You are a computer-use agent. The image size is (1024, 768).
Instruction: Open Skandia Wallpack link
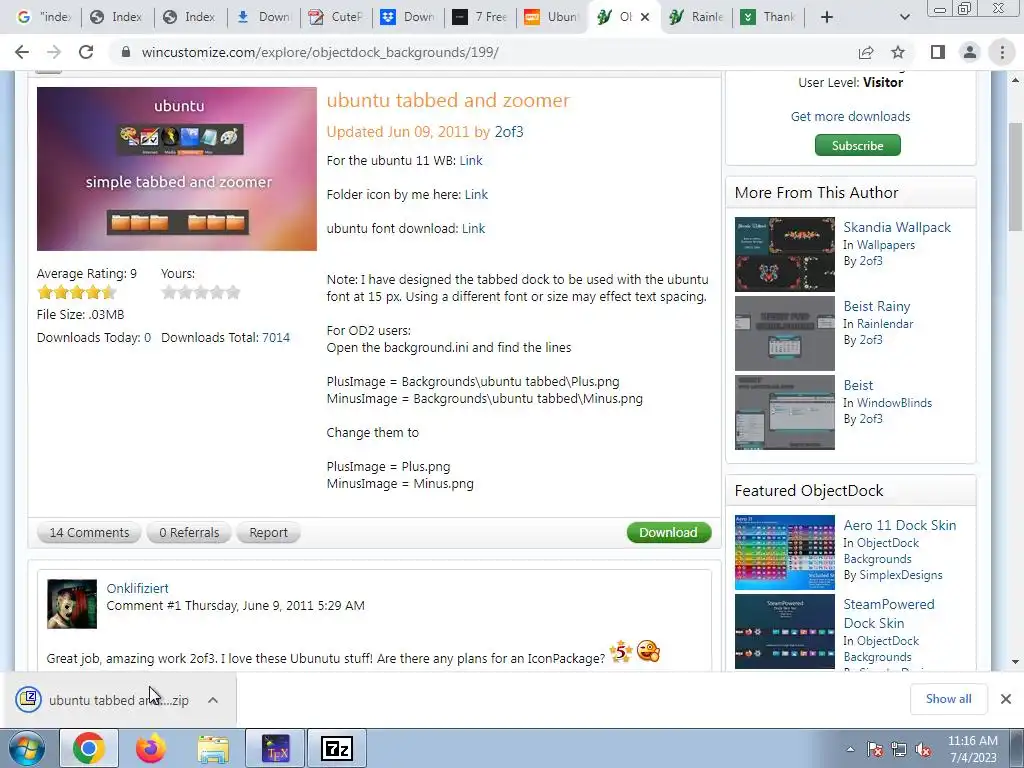pos(897,227)
